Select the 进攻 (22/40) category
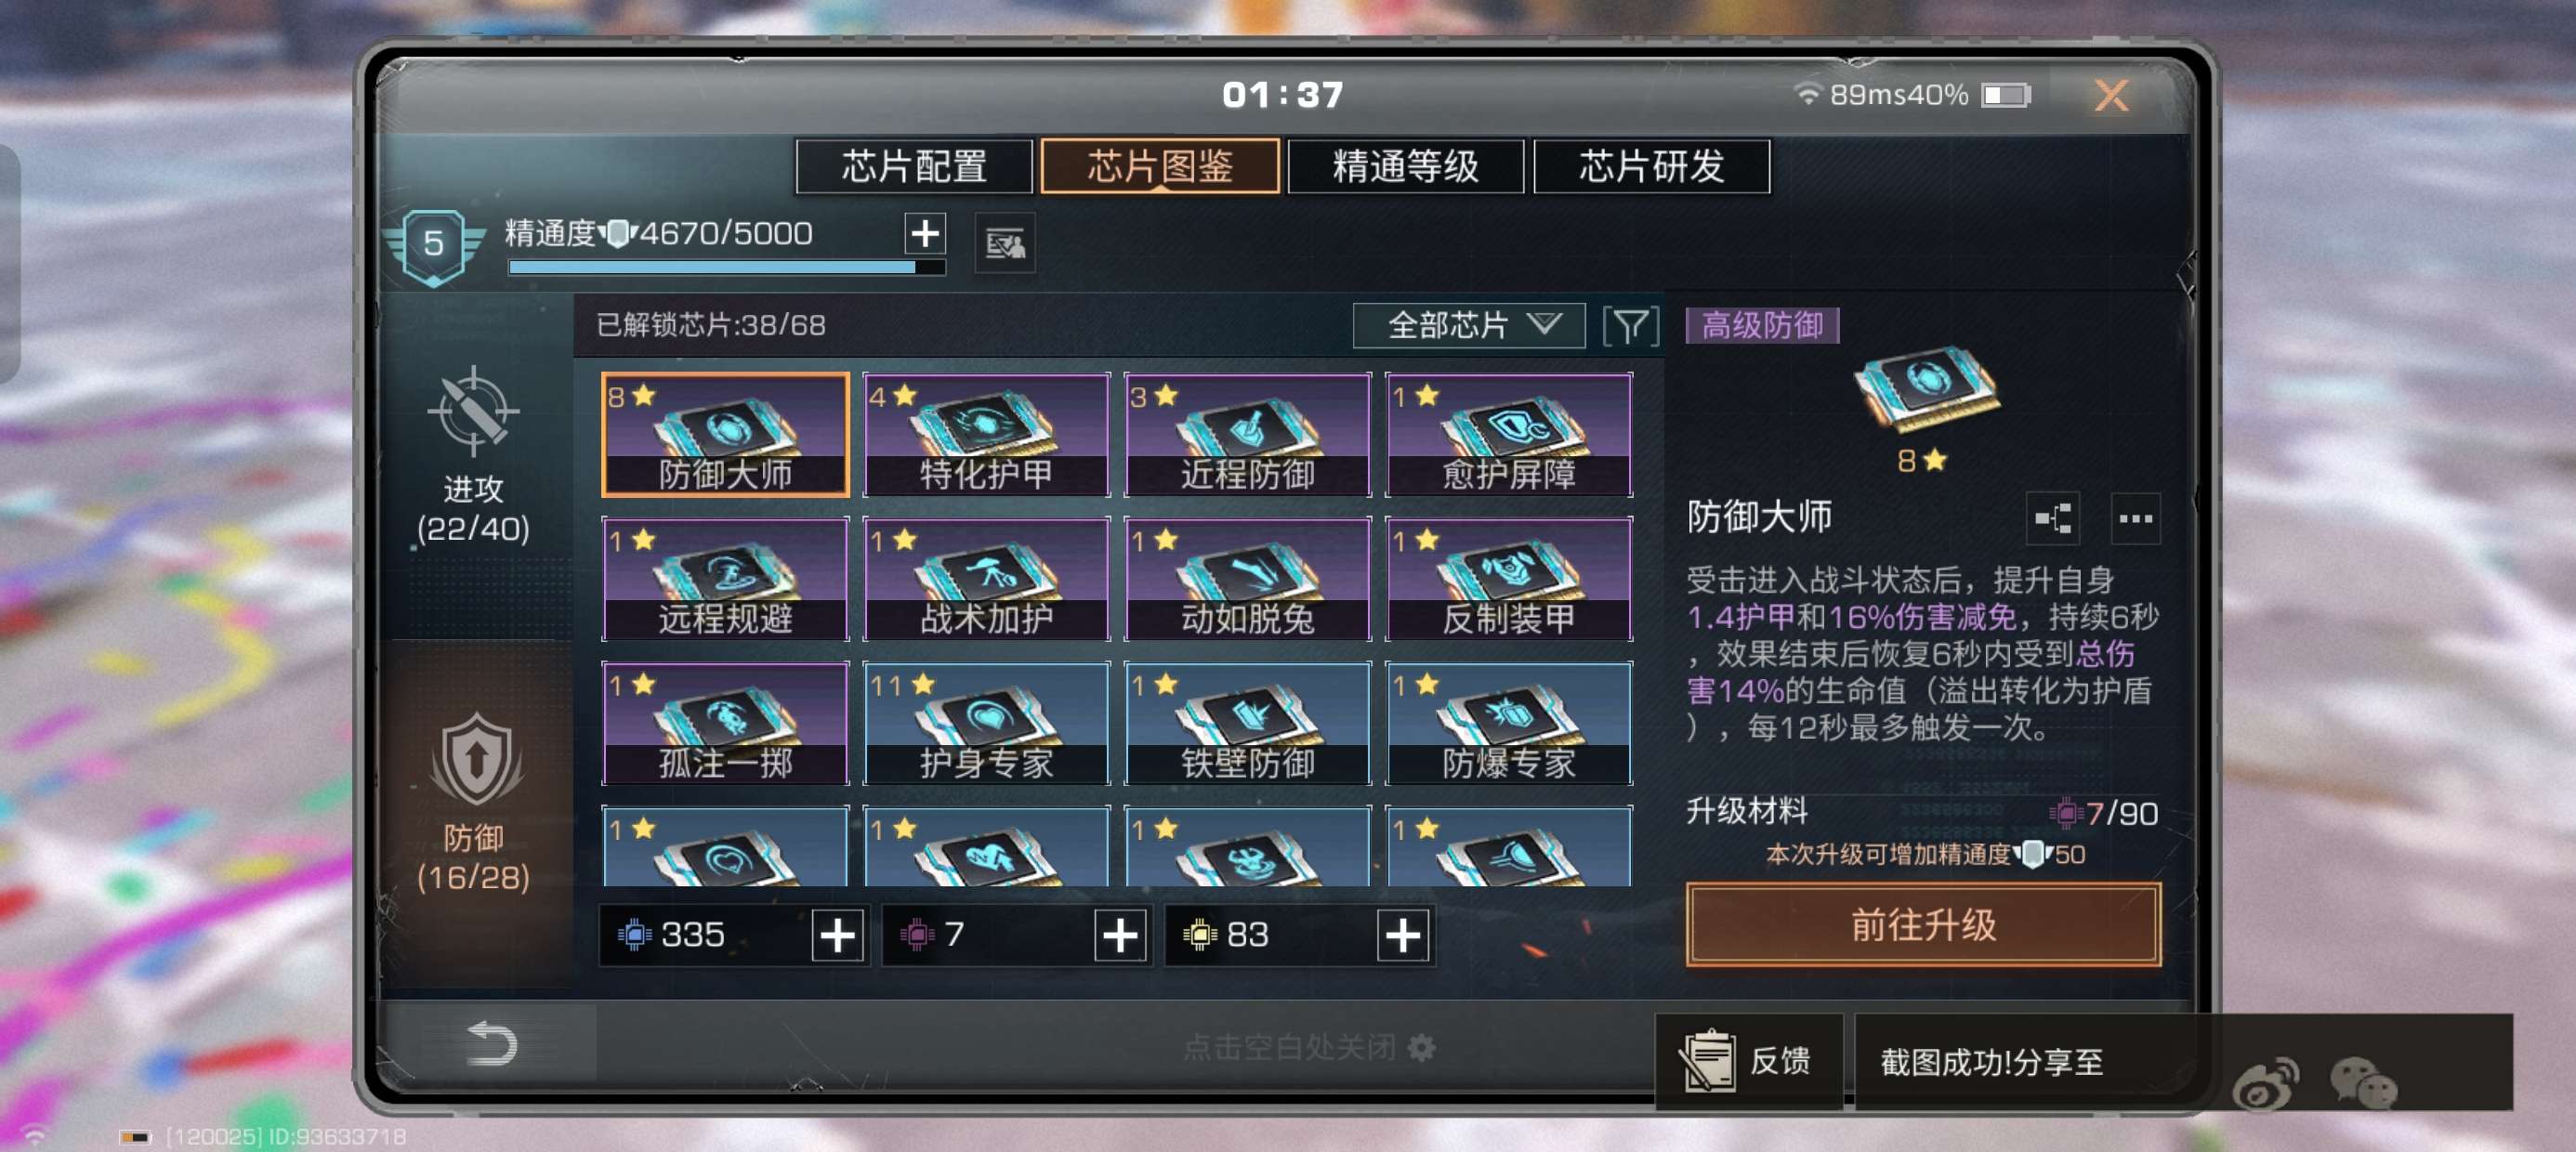2576x1152 pixels. (x=473, y=457)
